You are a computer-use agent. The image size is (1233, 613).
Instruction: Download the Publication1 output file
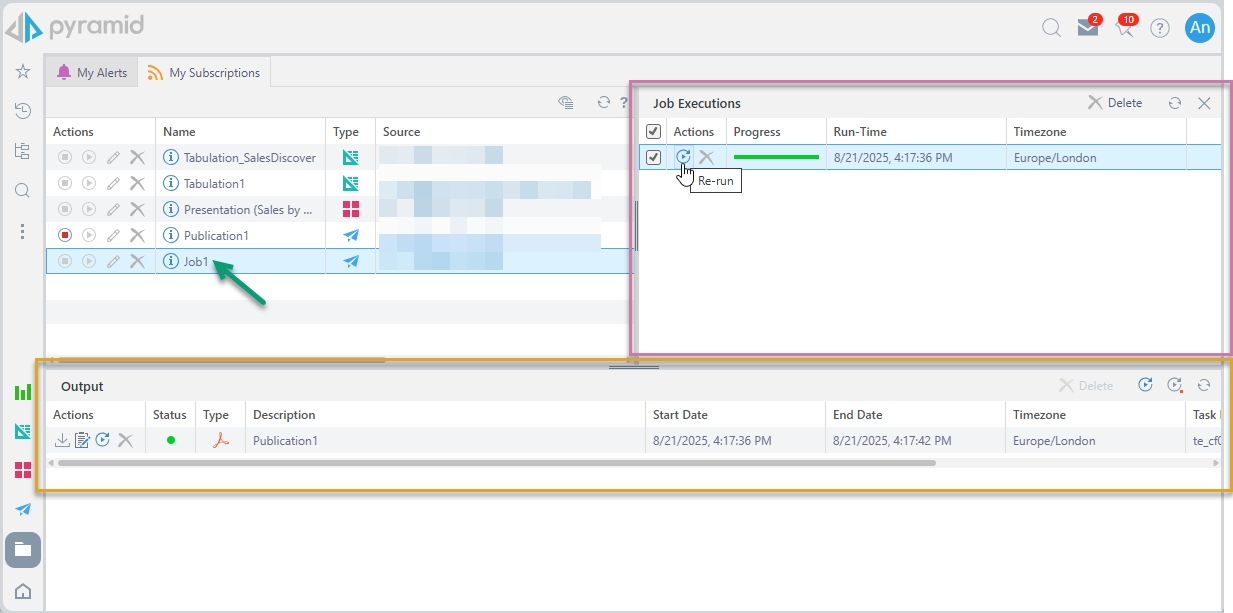tap(62, 440)
